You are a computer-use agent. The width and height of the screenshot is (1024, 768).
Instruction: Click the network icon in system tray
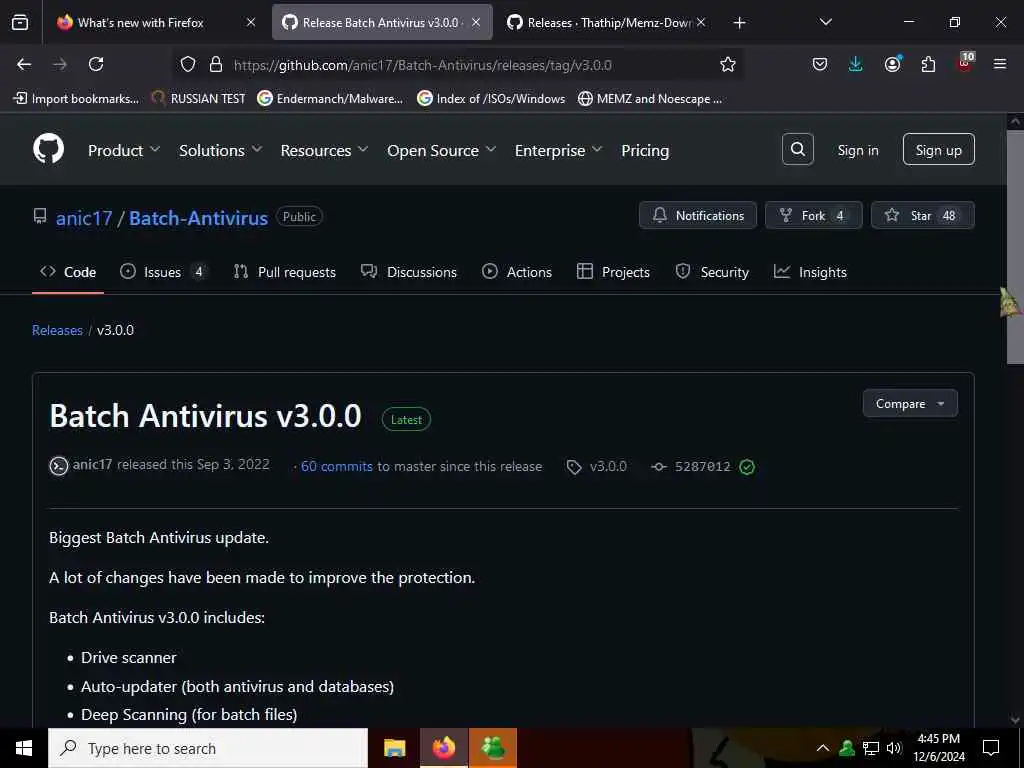pos(871,748)
